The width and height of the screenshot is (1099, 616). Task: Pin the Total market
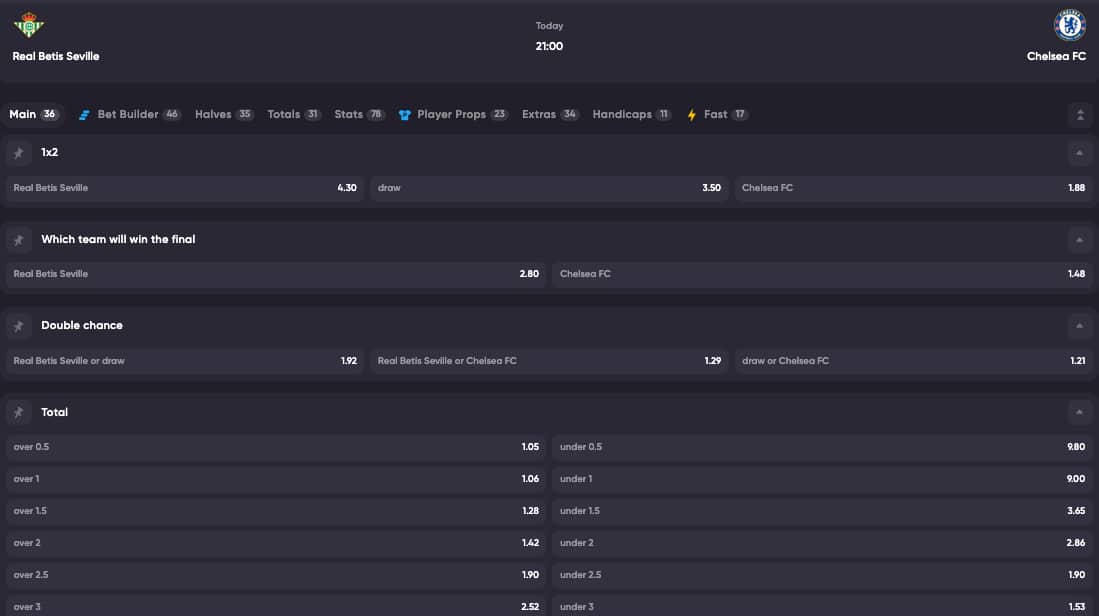point(19,413)
